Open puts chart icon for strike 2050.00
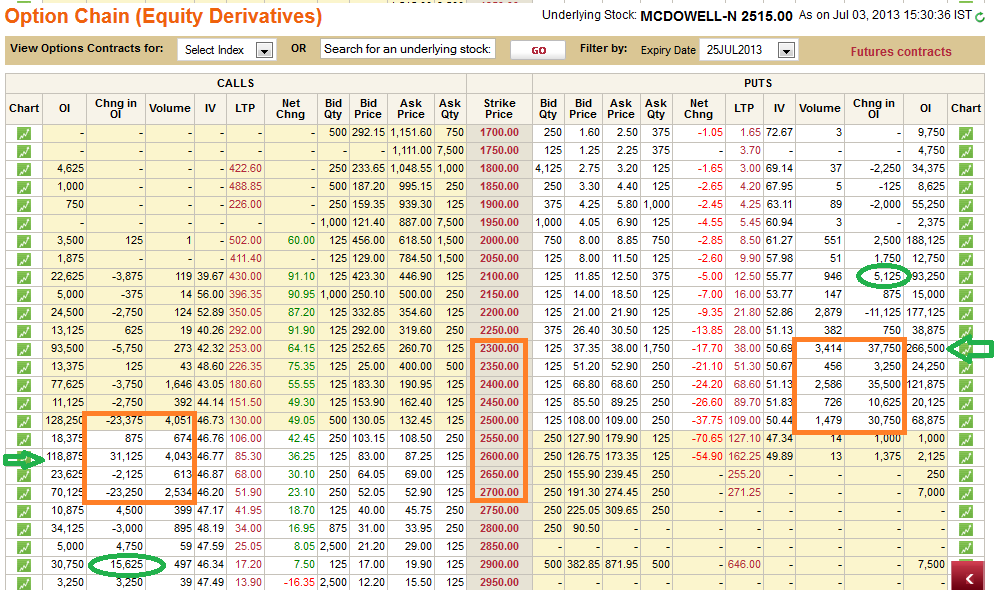Viewport: 997px width, 590px height. coord(966,259)
